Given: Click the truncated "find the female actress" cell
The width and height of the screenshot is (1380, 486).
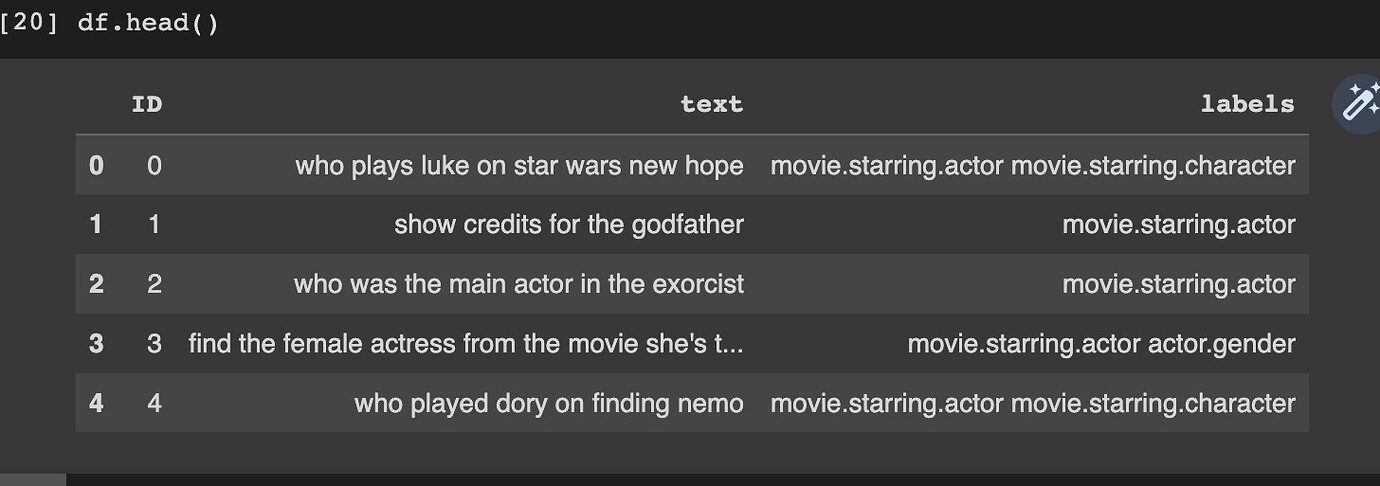Looking at the screenshot, I should [466, 344].
